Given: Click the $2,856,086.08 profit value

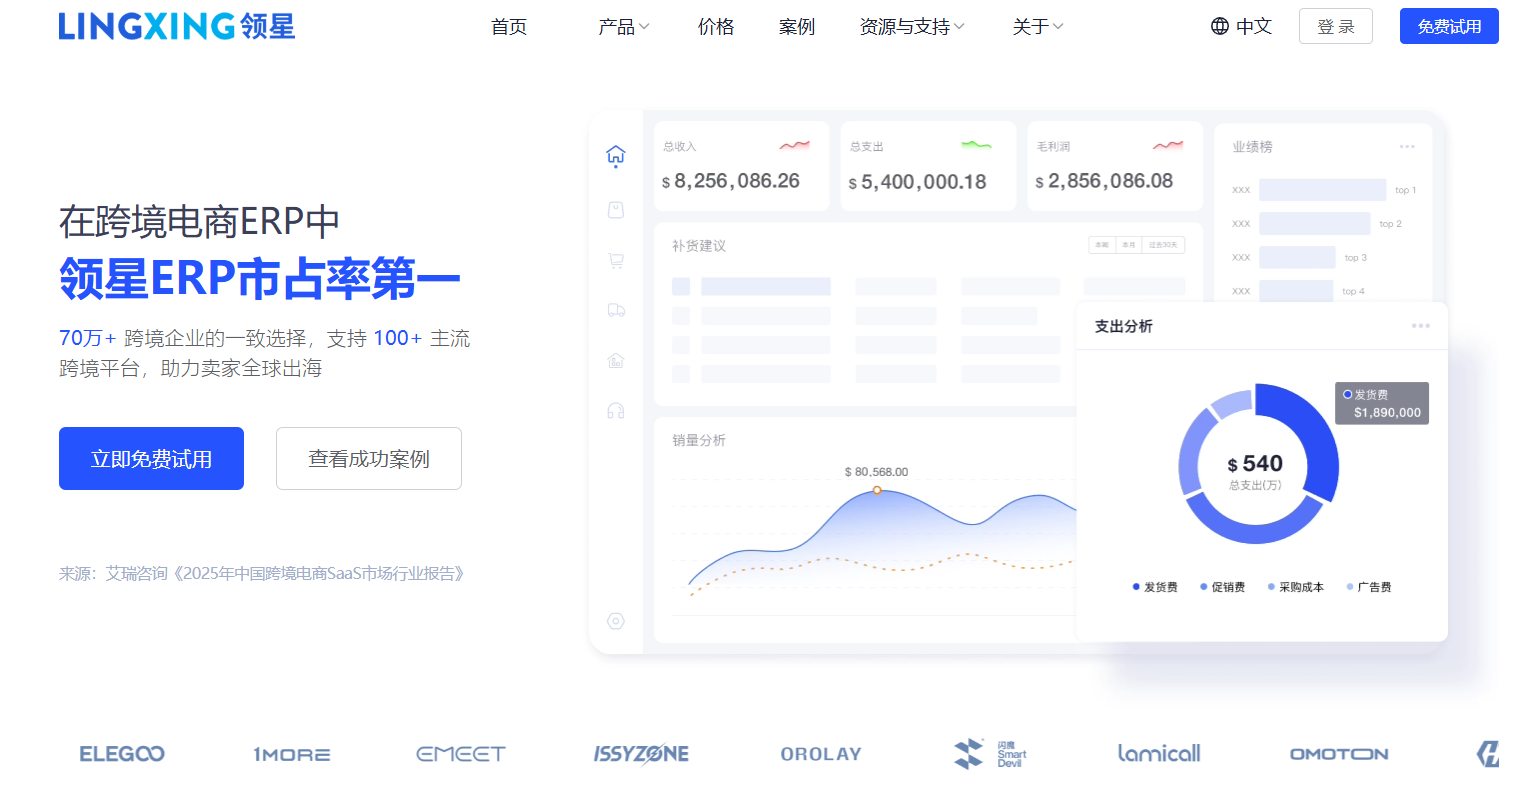Looking at the screenshot, I should pos(1104,181).
